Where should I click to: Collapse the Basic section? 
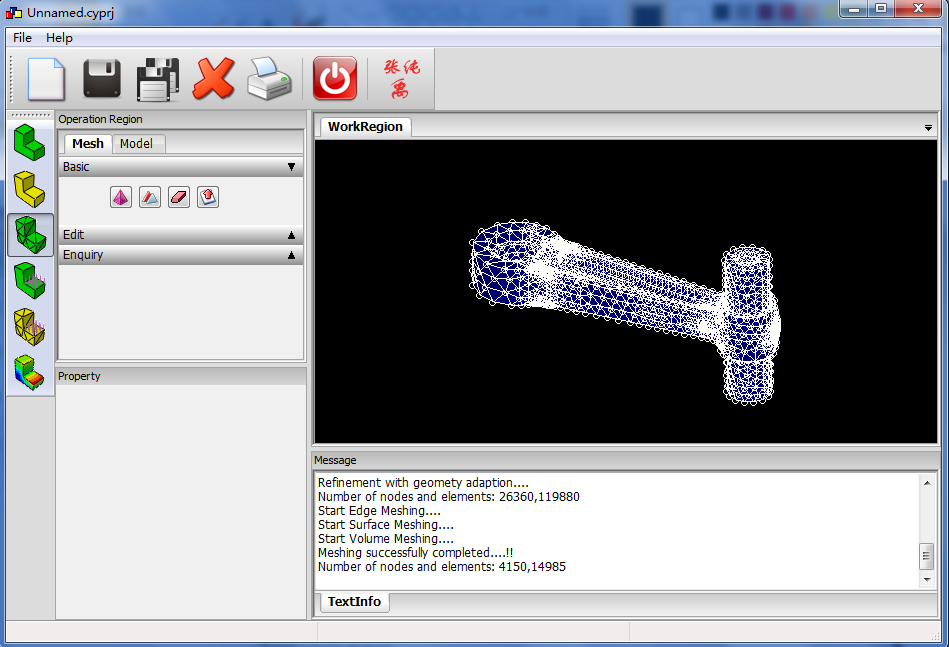180,166
